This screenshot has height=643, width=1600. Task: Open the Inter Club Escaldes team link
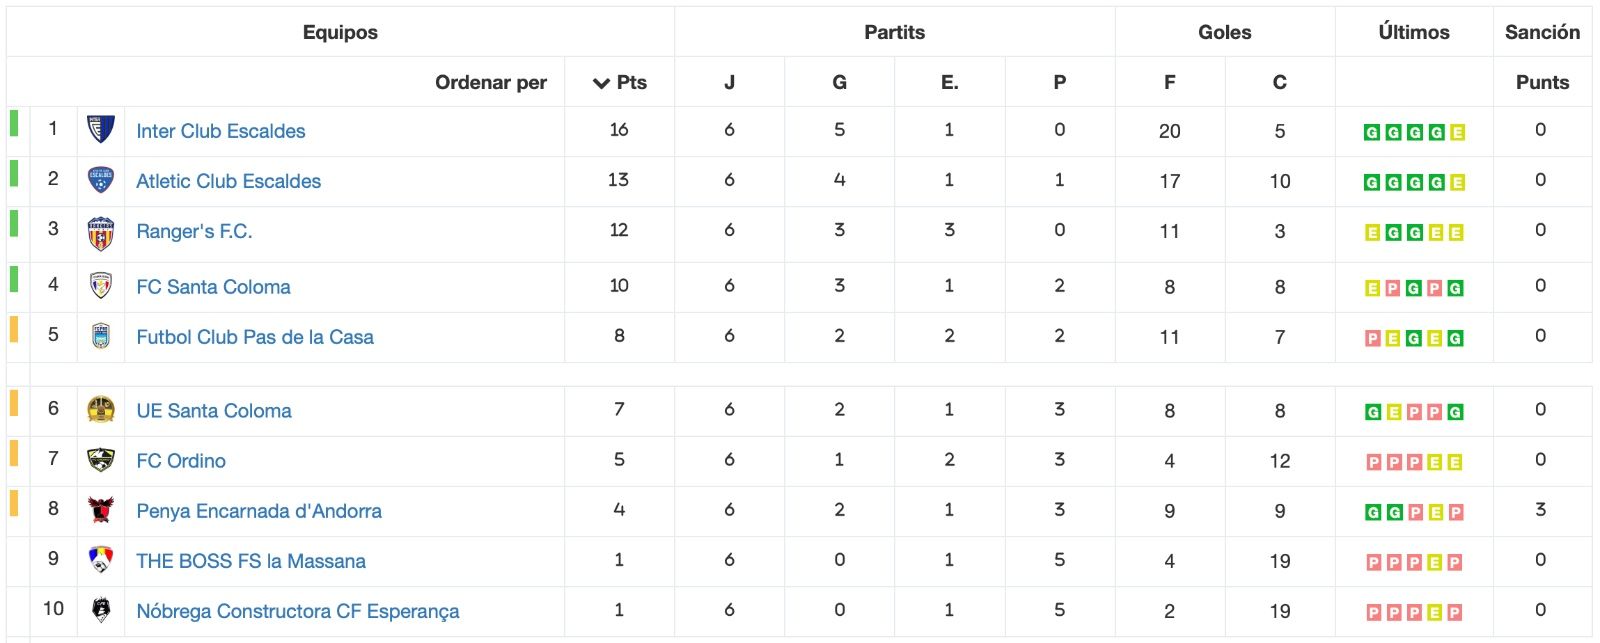(221, 131)
